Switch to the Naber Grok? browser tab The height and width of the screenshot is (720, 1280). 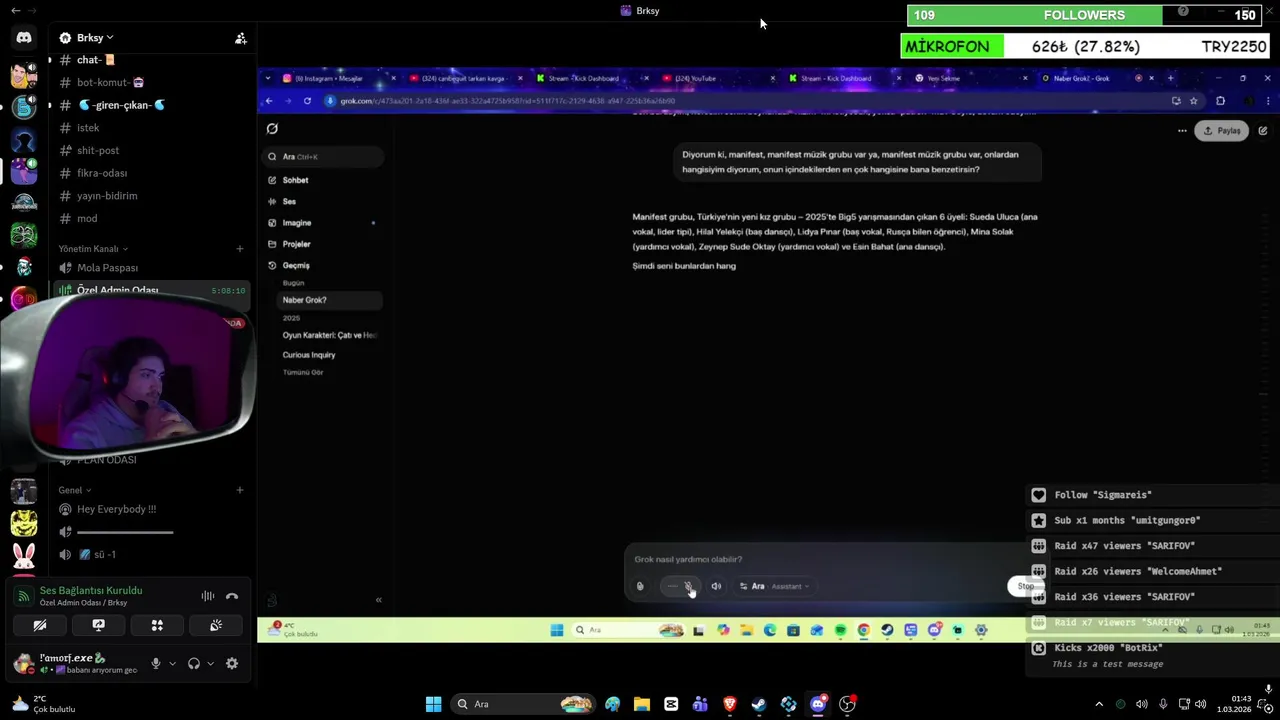tap(1095, 78)
